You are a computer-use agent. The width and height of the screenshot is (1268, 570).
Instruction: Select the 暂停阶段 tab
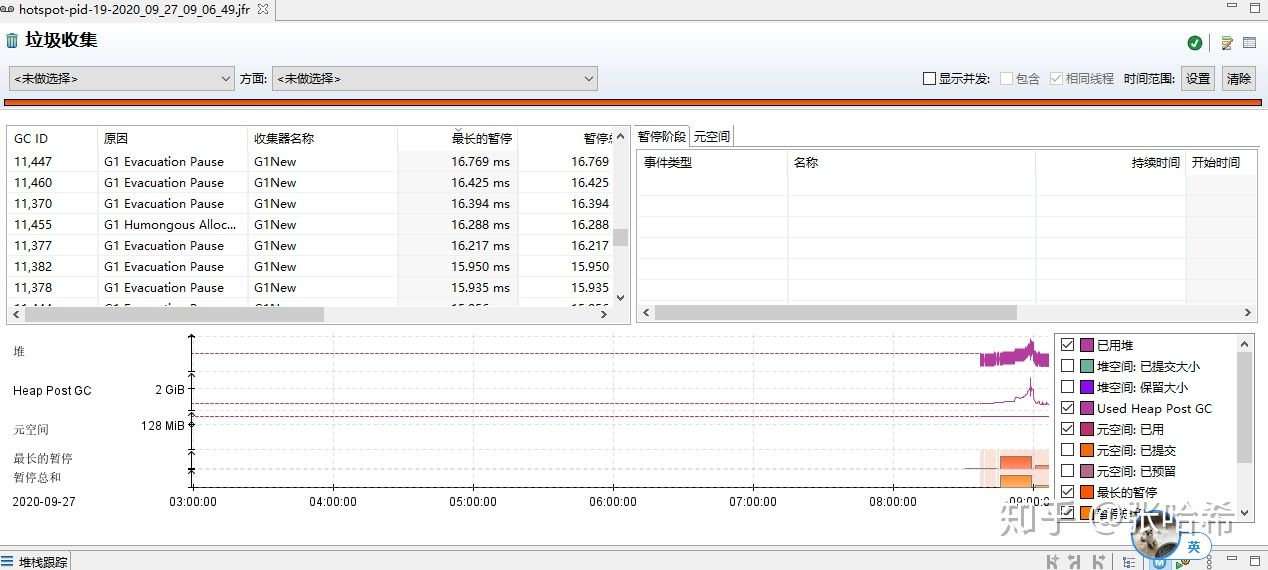pos(662,137)
